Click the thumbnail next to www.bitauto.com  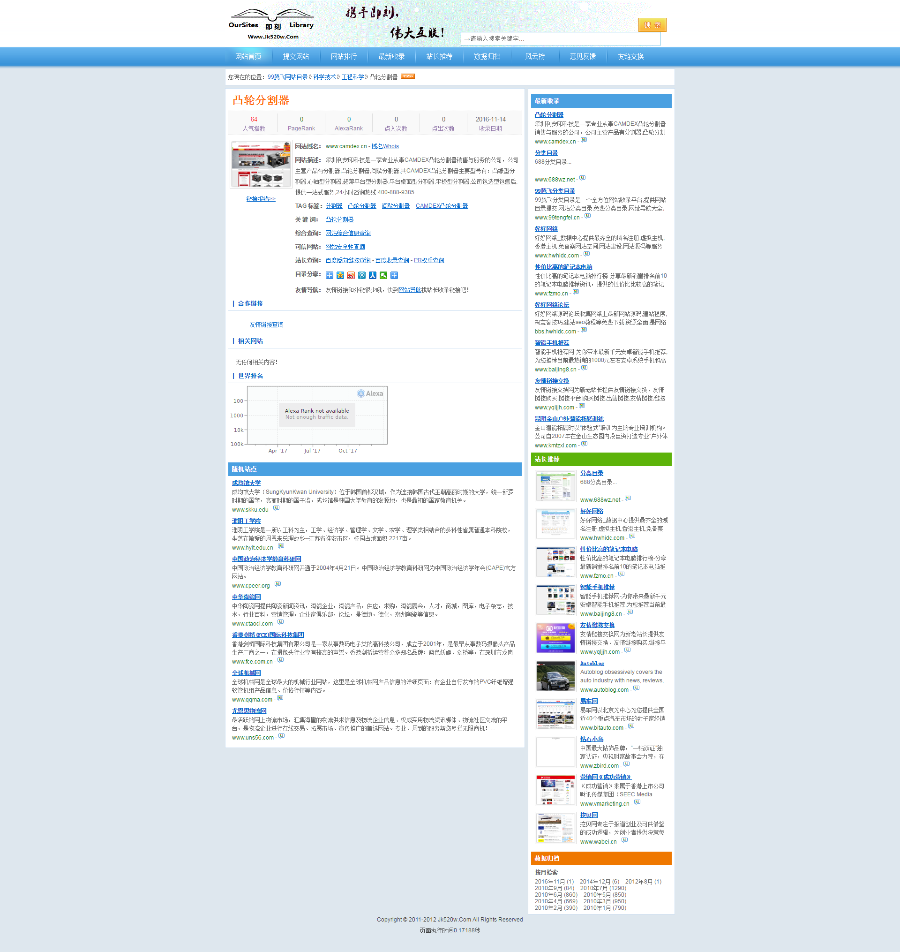click(556, 714)
